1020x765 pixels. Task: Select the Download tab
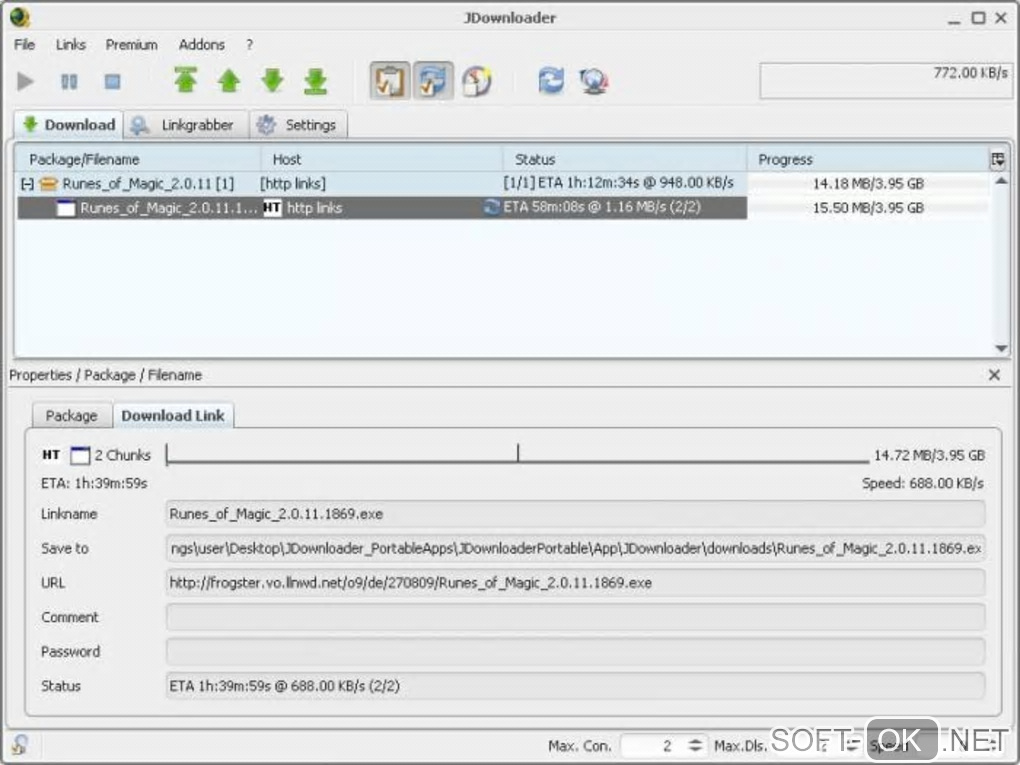tap(68, 124)
